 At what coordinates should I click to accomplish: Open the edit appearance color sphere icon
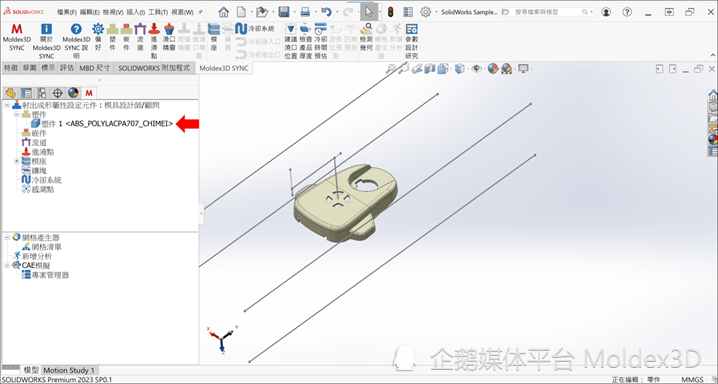tap(493, 69)
